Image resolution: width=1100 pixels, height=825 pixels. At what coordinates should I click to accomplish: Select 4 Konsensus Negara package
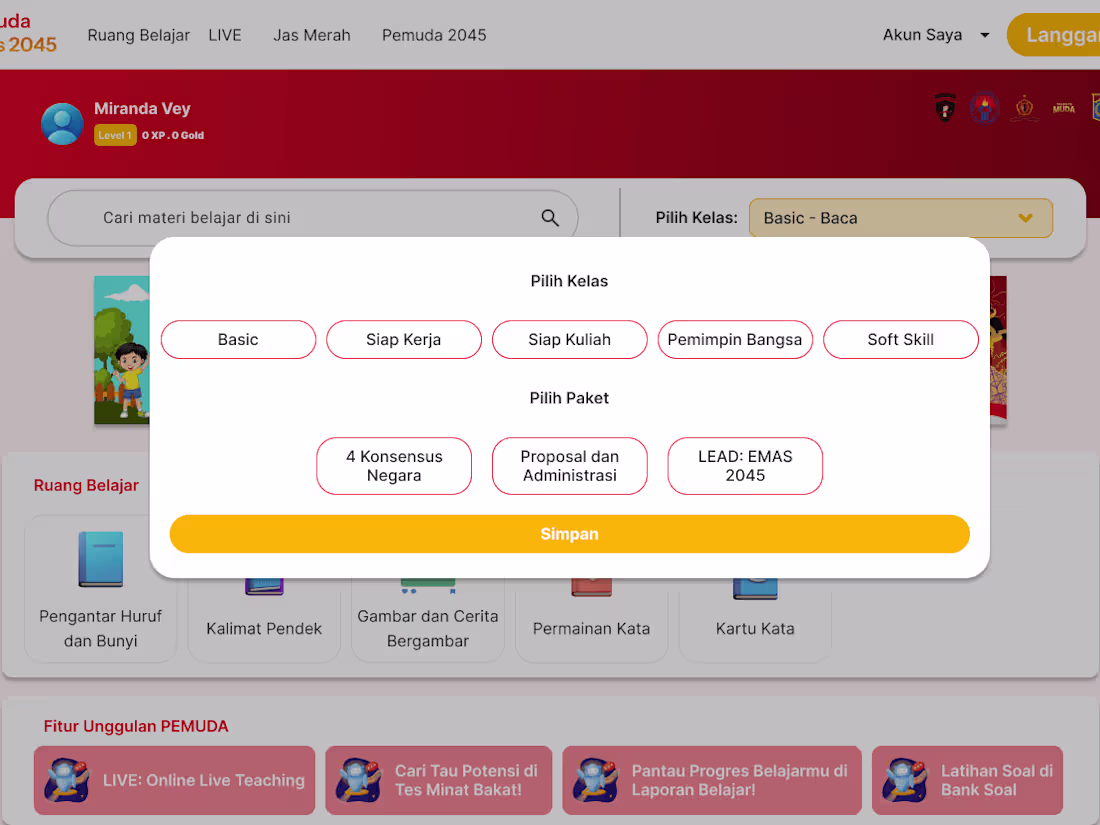pyautogui.click(x=394, y=466)
